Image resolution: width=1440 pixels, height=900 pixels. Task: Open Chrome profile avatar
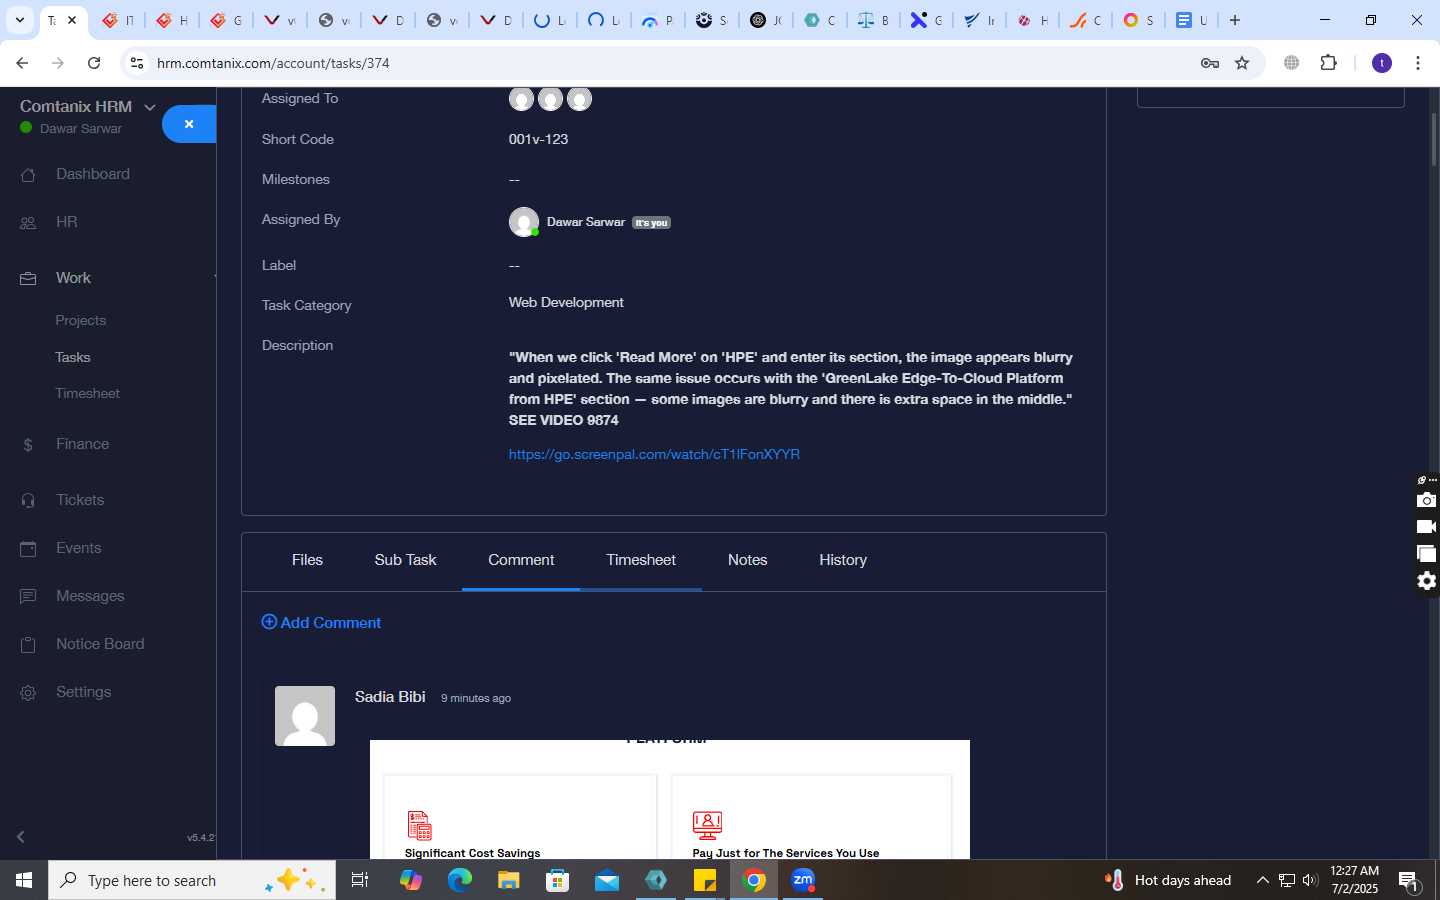coord(1382,63)
